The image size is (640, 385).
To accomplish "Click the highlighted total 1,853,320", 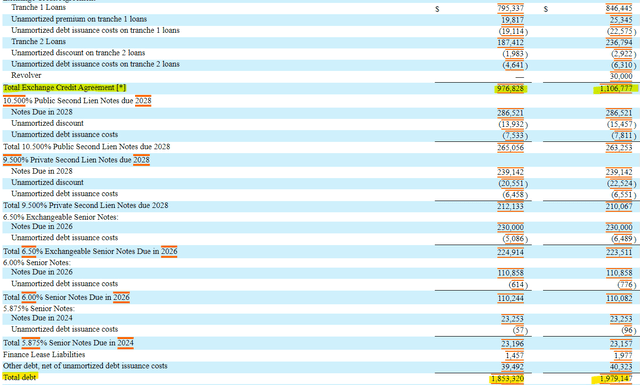I will 507,379.
